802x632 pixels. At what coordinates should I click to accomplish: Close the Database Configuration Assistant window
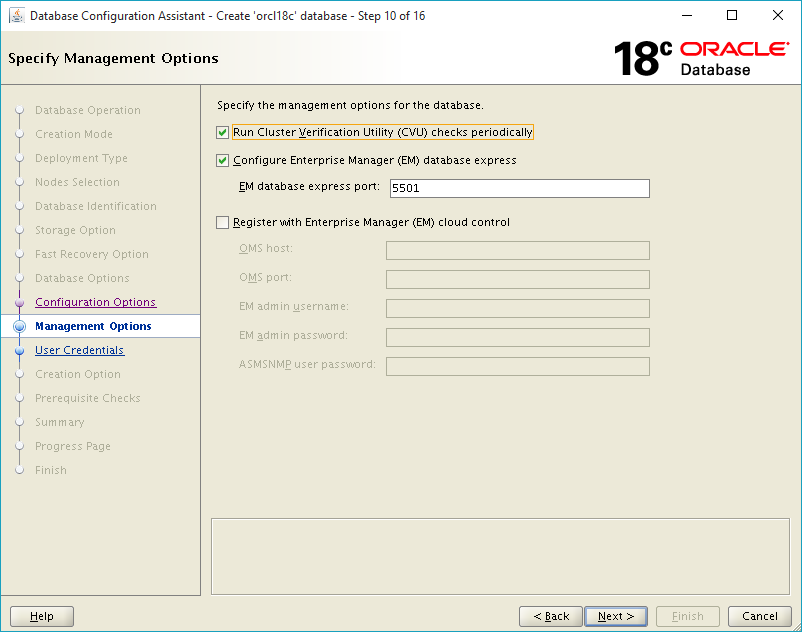(777, 15)
